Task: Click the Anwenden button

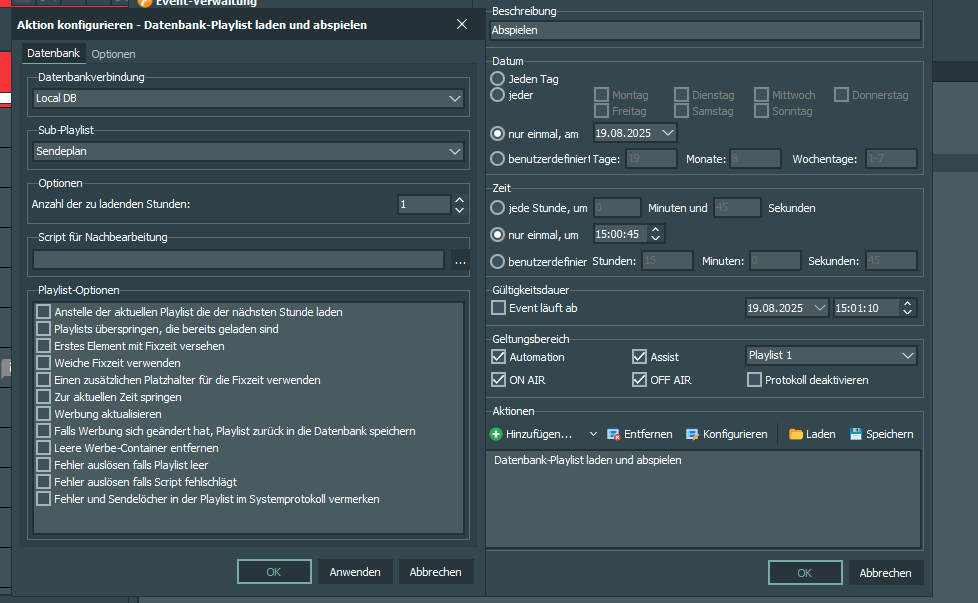Action: click(355, 572)
